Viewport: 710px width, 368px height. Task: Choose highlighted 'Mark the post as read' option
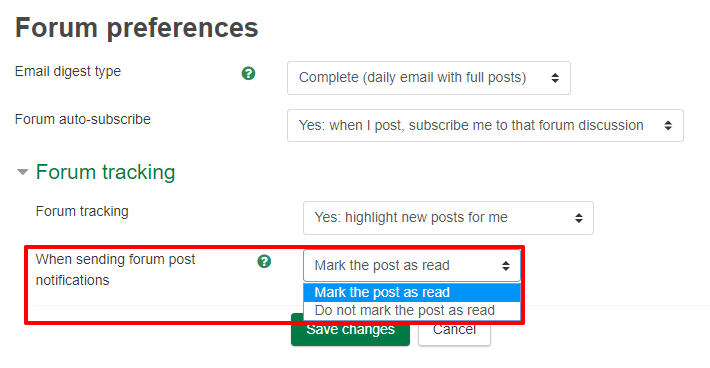[x=412, y=292]
